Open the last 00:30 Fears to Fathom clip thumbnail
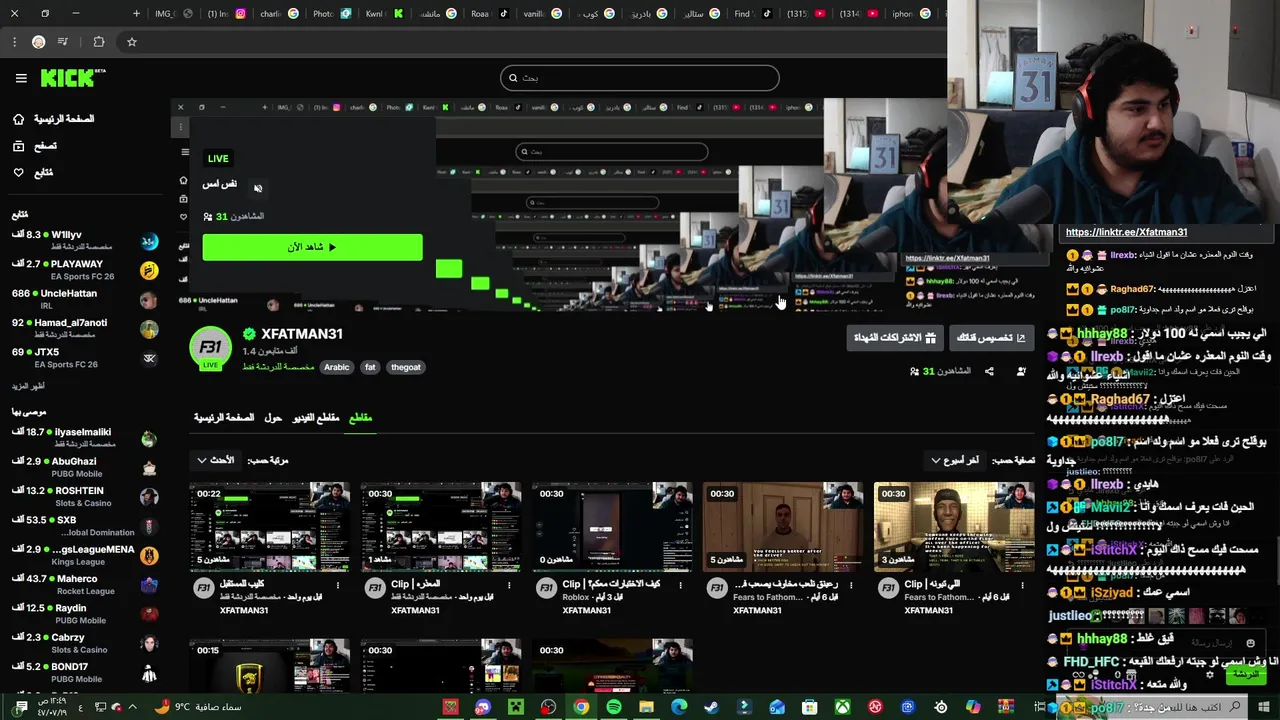The image size is (1280, 720). (x=954, y=527)
